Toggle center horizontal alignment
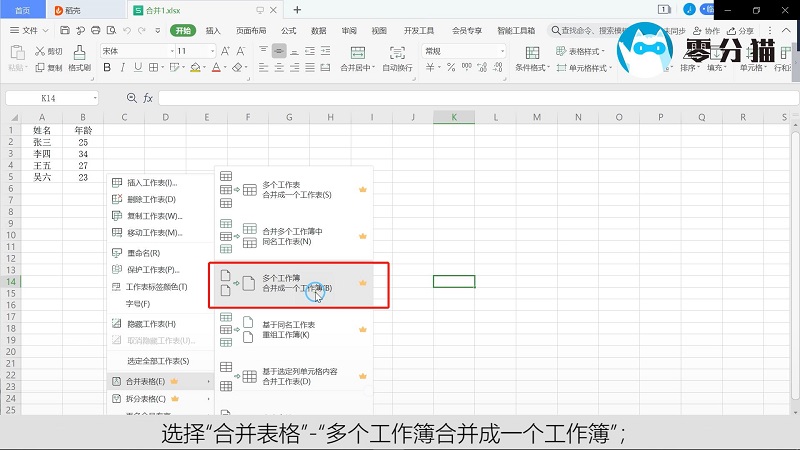Image resolution: width=800 pixels, height=450 pixels. coord(279,67)
